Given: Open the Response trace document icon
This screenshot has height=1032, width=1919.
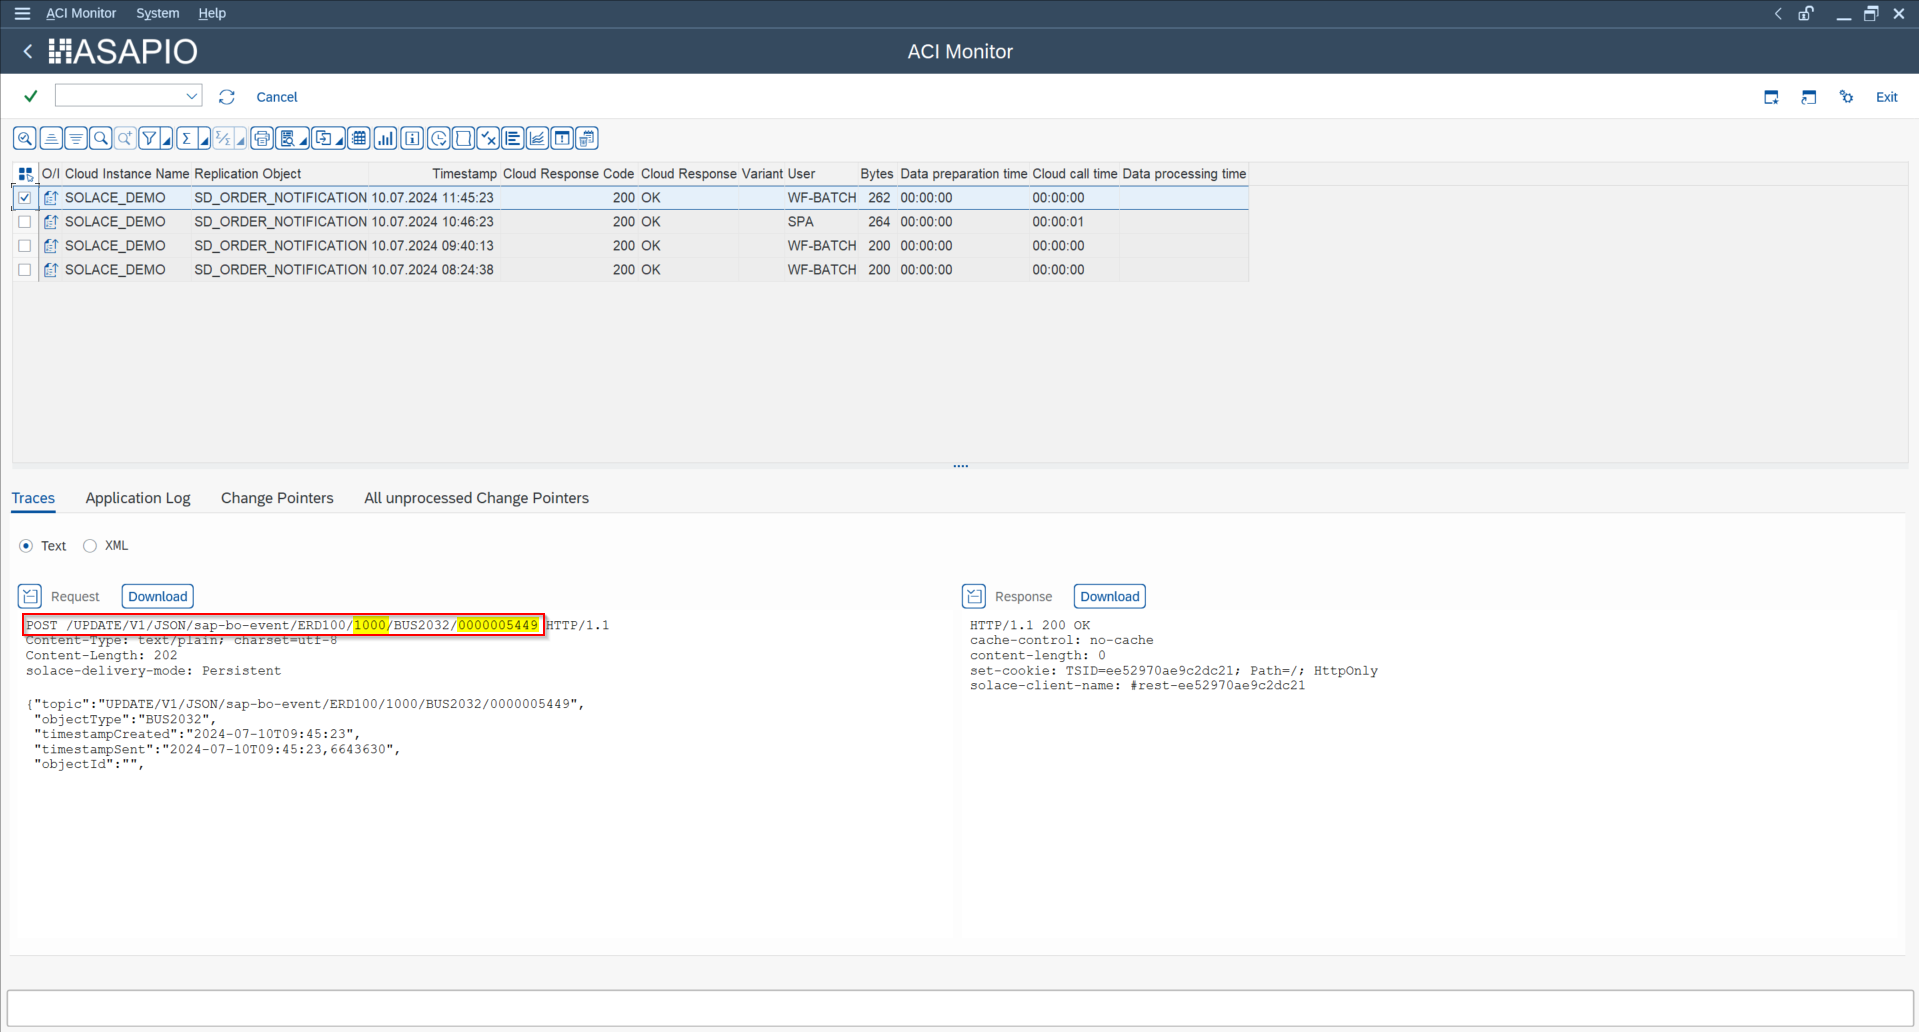Looking at the screenshot, I should pos(974,596).
